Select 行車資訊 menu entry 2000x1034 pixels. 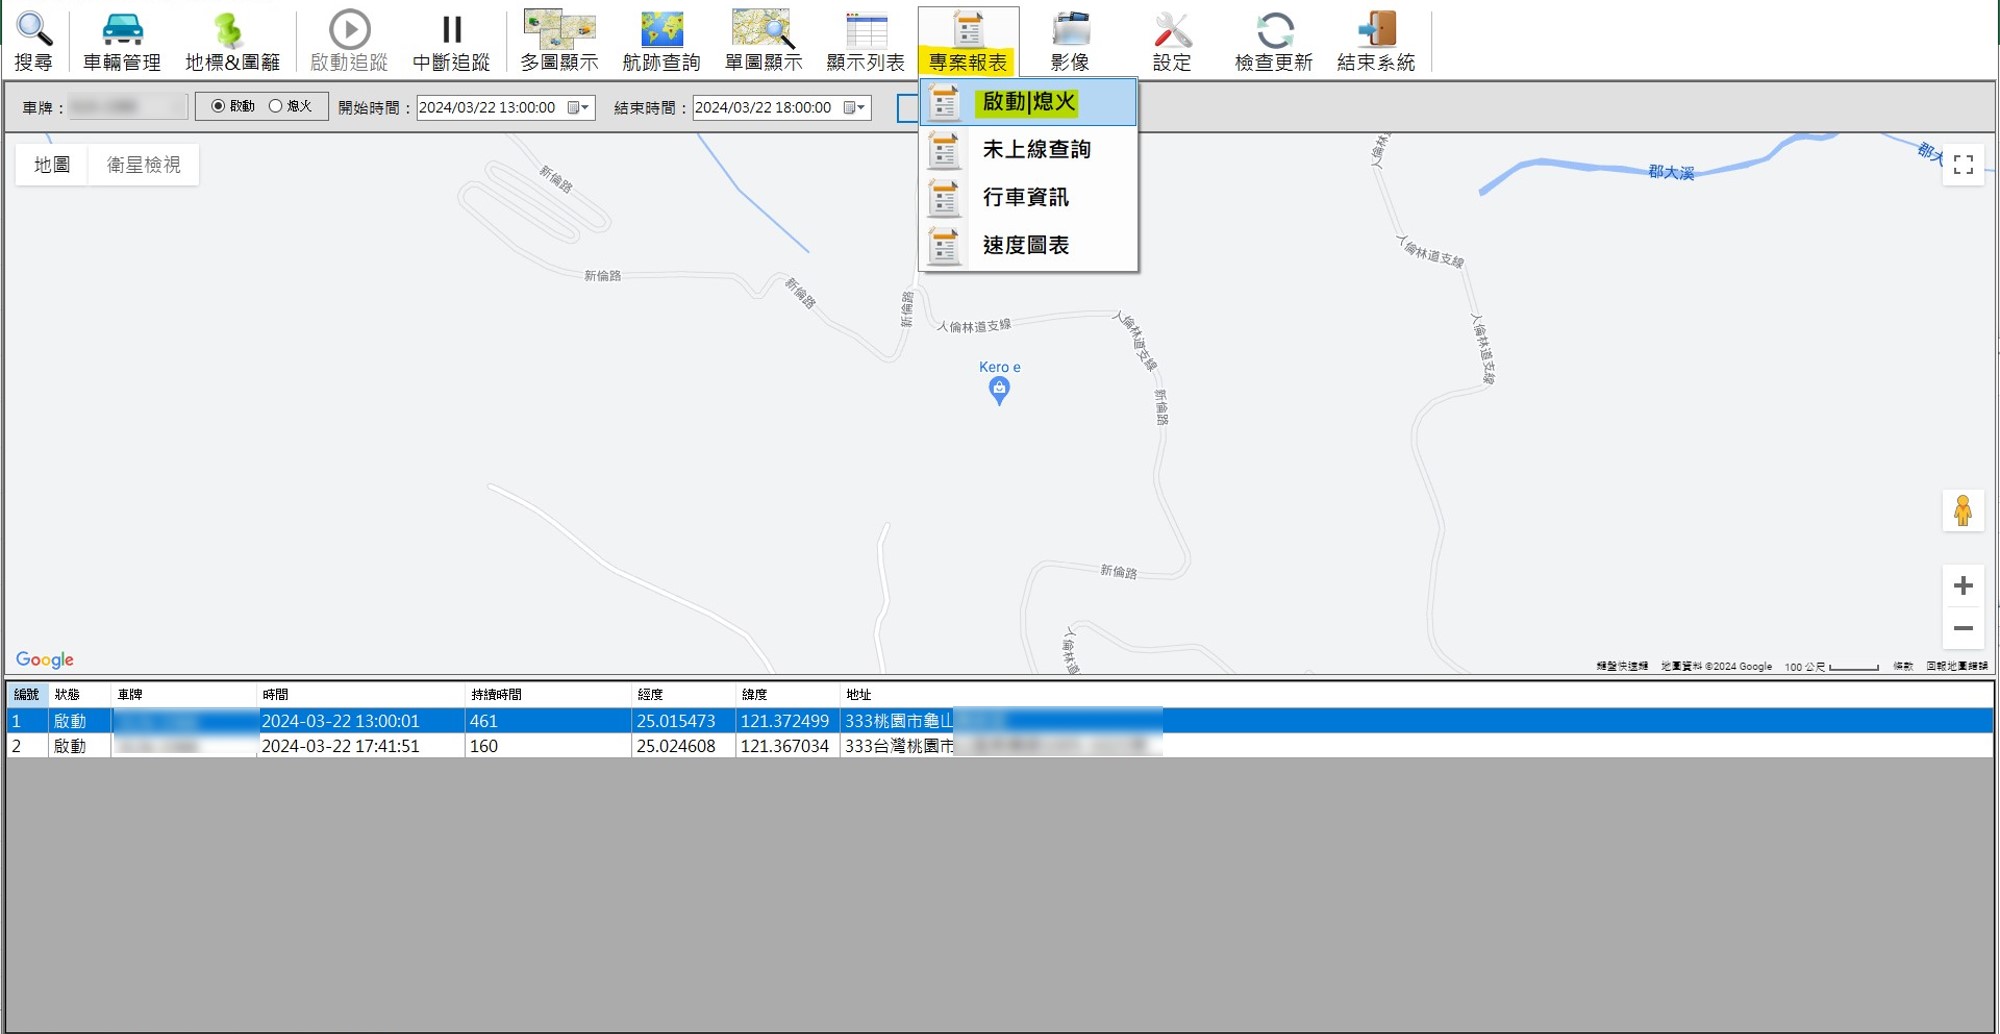pos(1028,198)
